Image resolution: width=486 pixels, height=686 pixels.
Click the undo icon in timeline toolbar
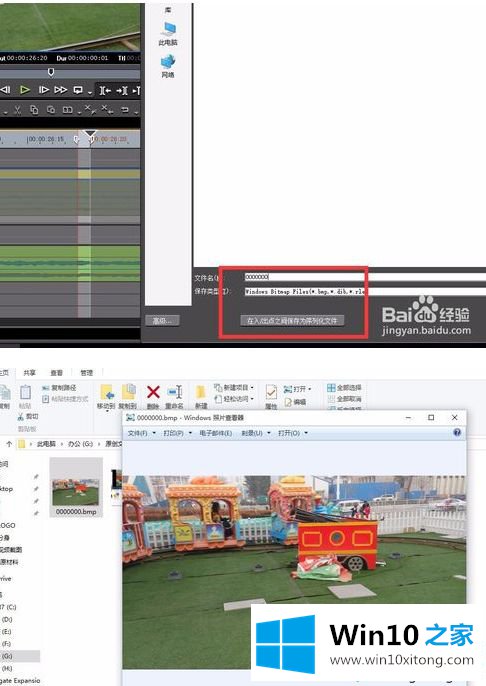[x=125, y=110]
